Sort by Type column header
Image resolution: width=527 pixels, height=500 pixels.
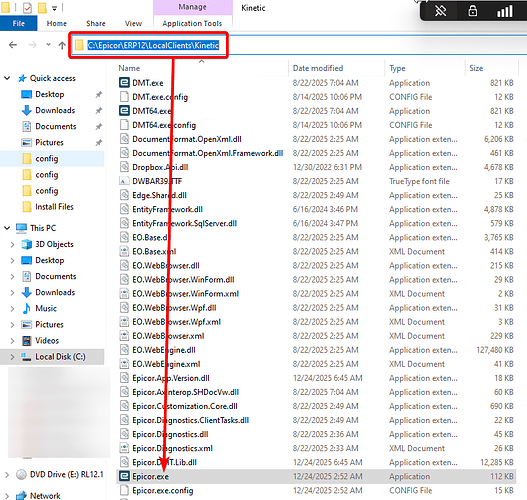[397, 68]
